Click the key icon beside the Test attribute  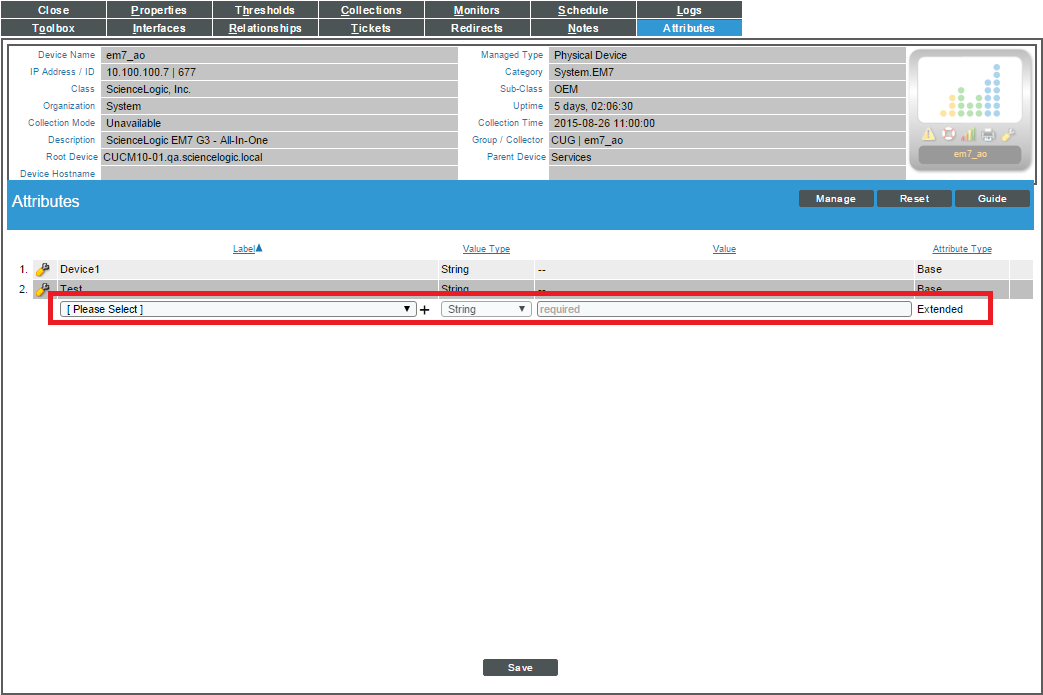[x=42, y=288]
